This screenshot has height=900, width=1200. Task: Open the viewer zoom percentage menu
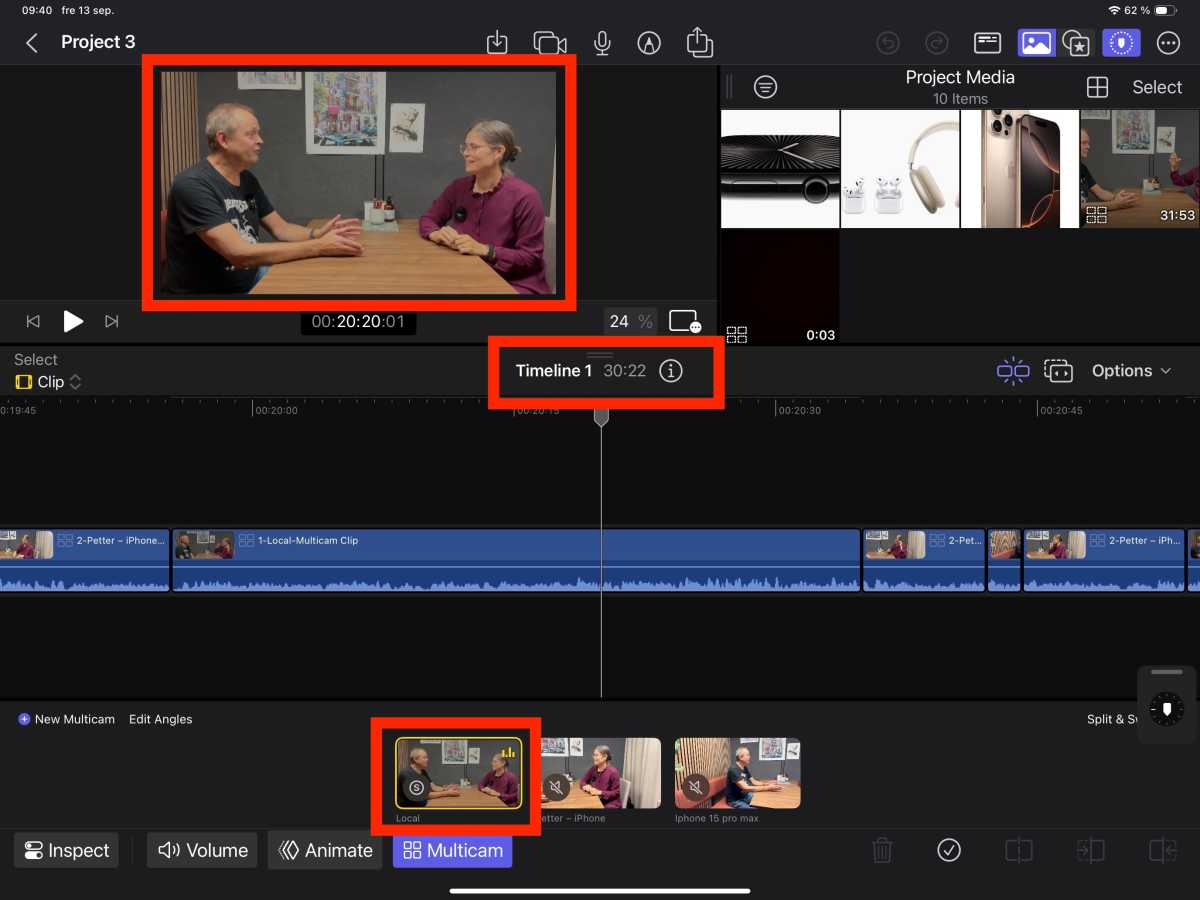coord(631,321)
